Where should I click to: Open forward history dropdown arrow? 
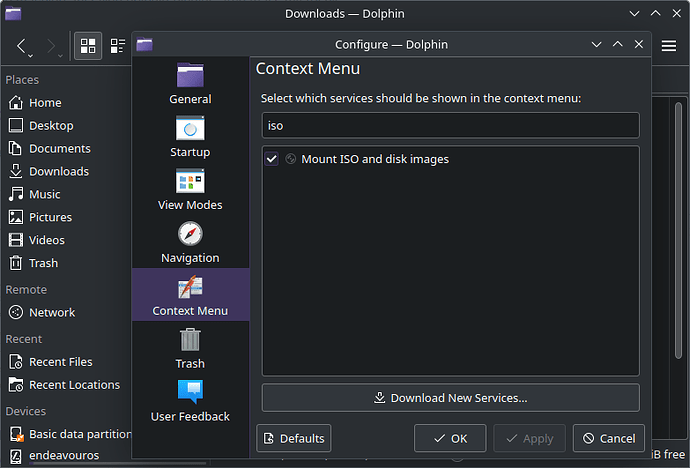(60, 56)
